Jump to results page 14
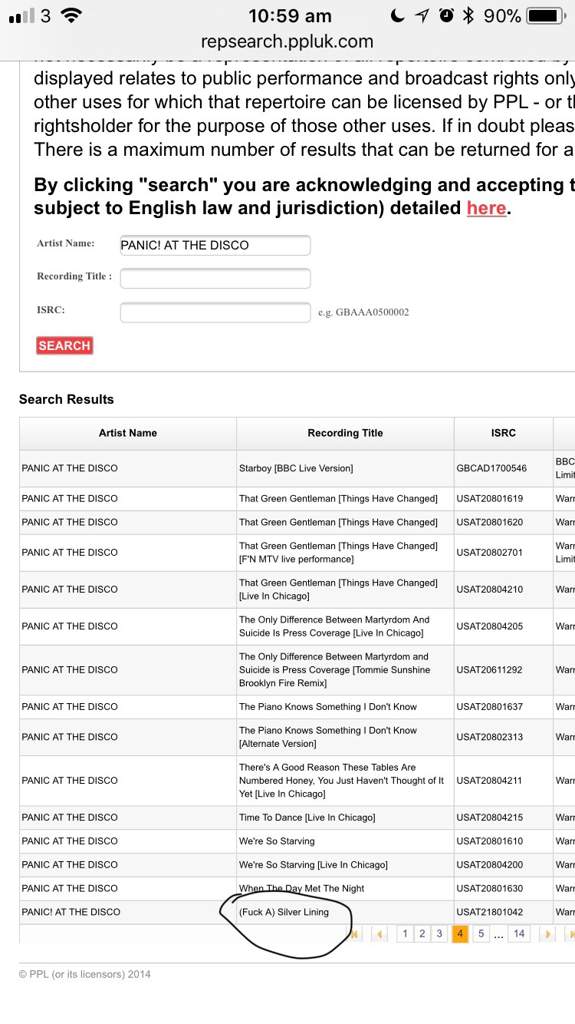This screenshot has width=575, height=1024. (519, 934)
